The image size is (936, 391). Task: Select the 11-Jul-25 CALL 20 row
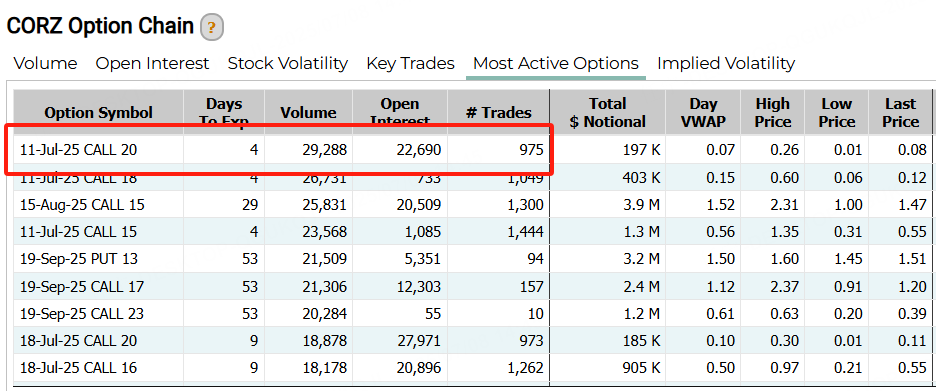pos(472,150)
